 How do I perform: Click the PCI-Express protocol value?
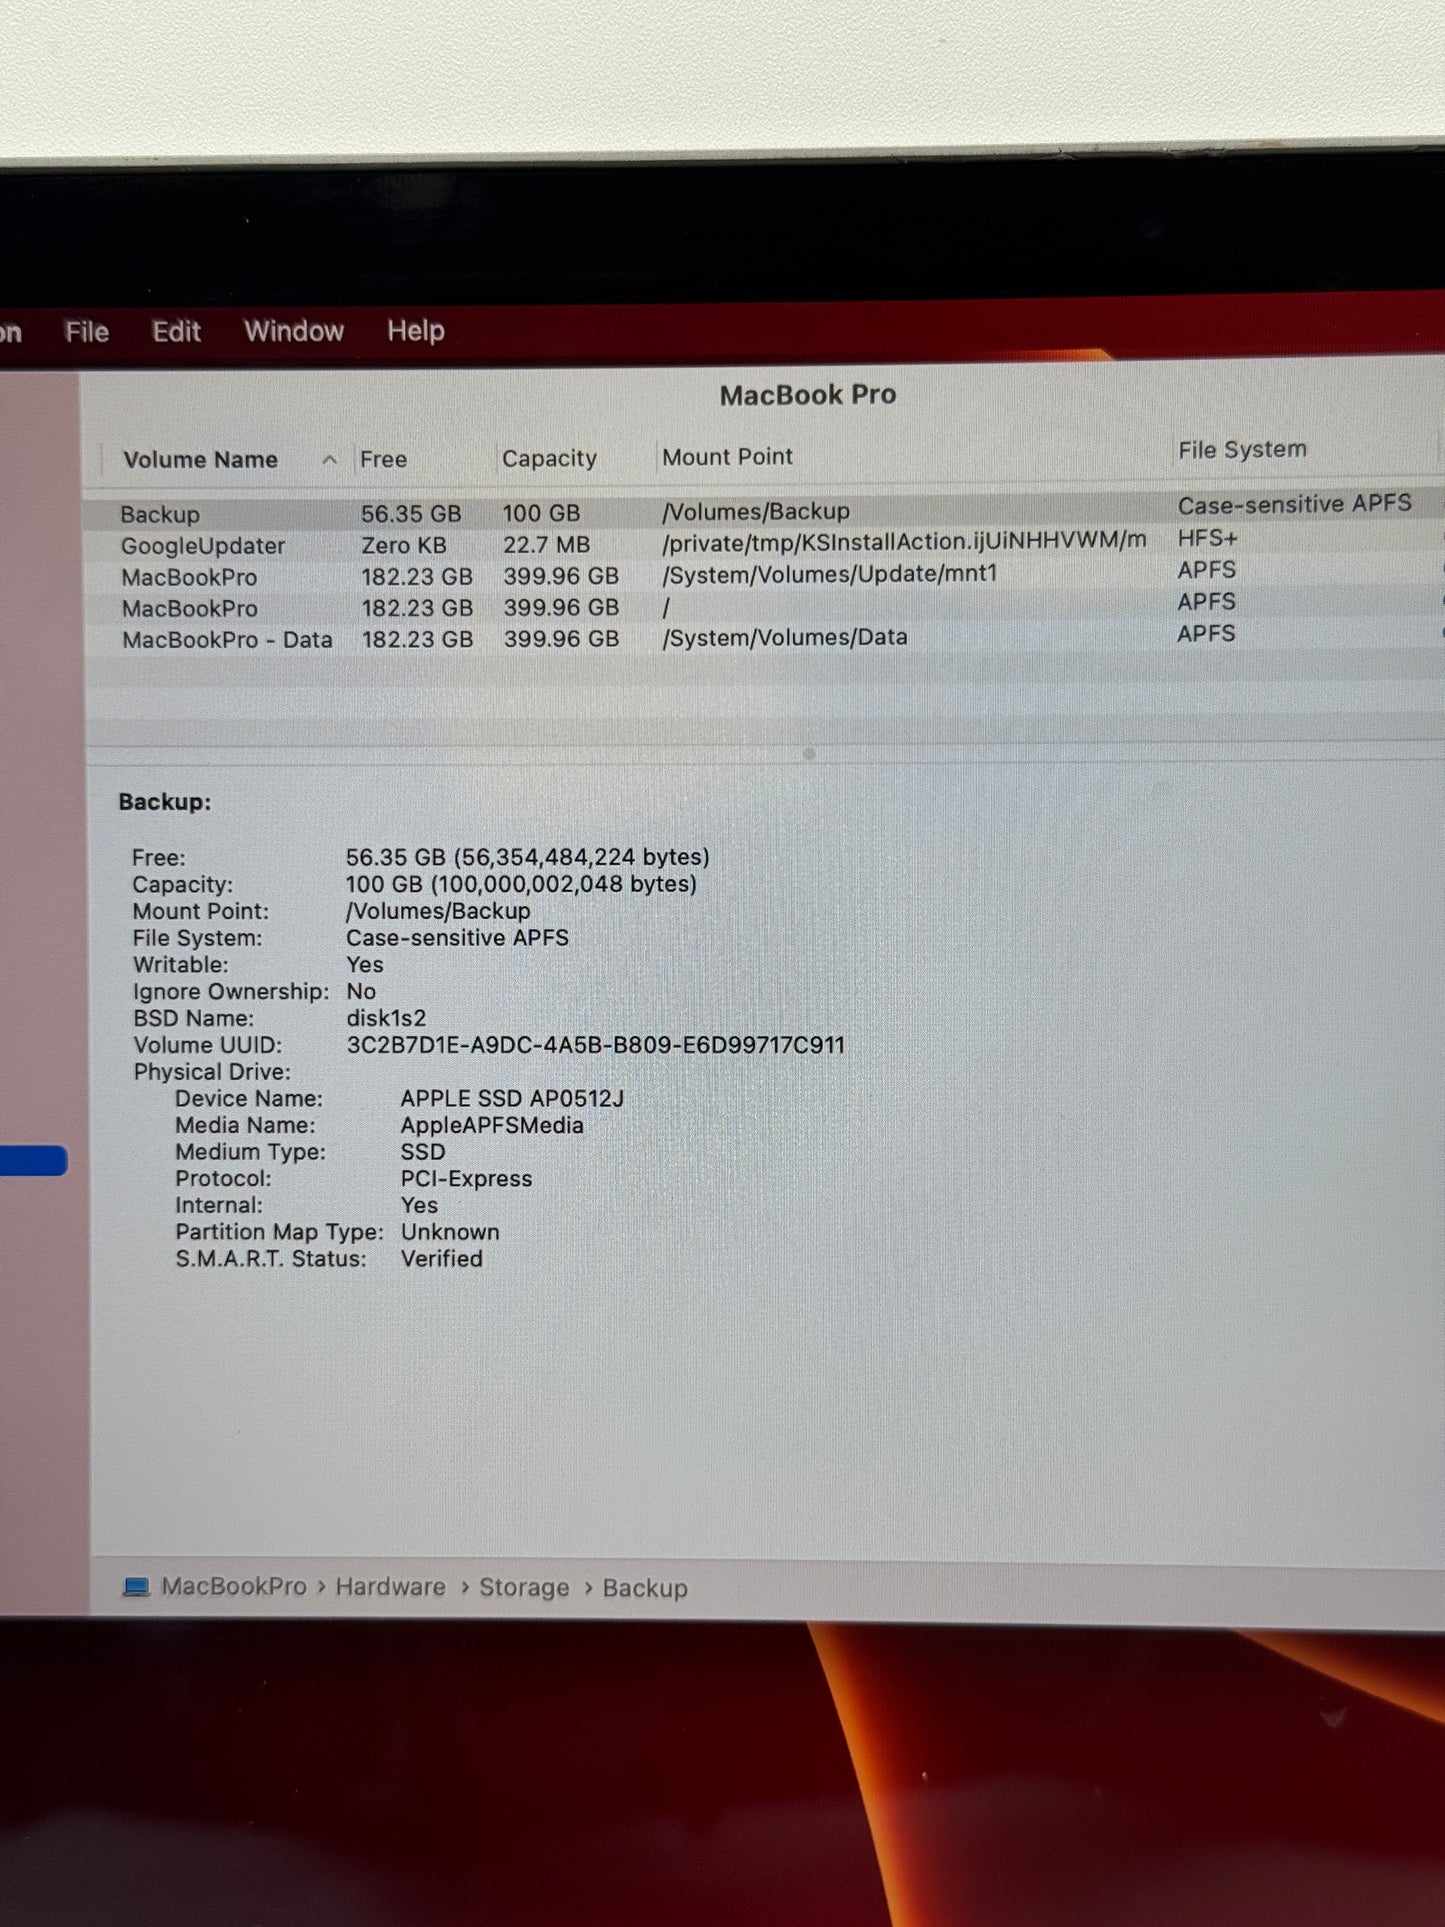pyautogui.click(x=466, y=1179)
